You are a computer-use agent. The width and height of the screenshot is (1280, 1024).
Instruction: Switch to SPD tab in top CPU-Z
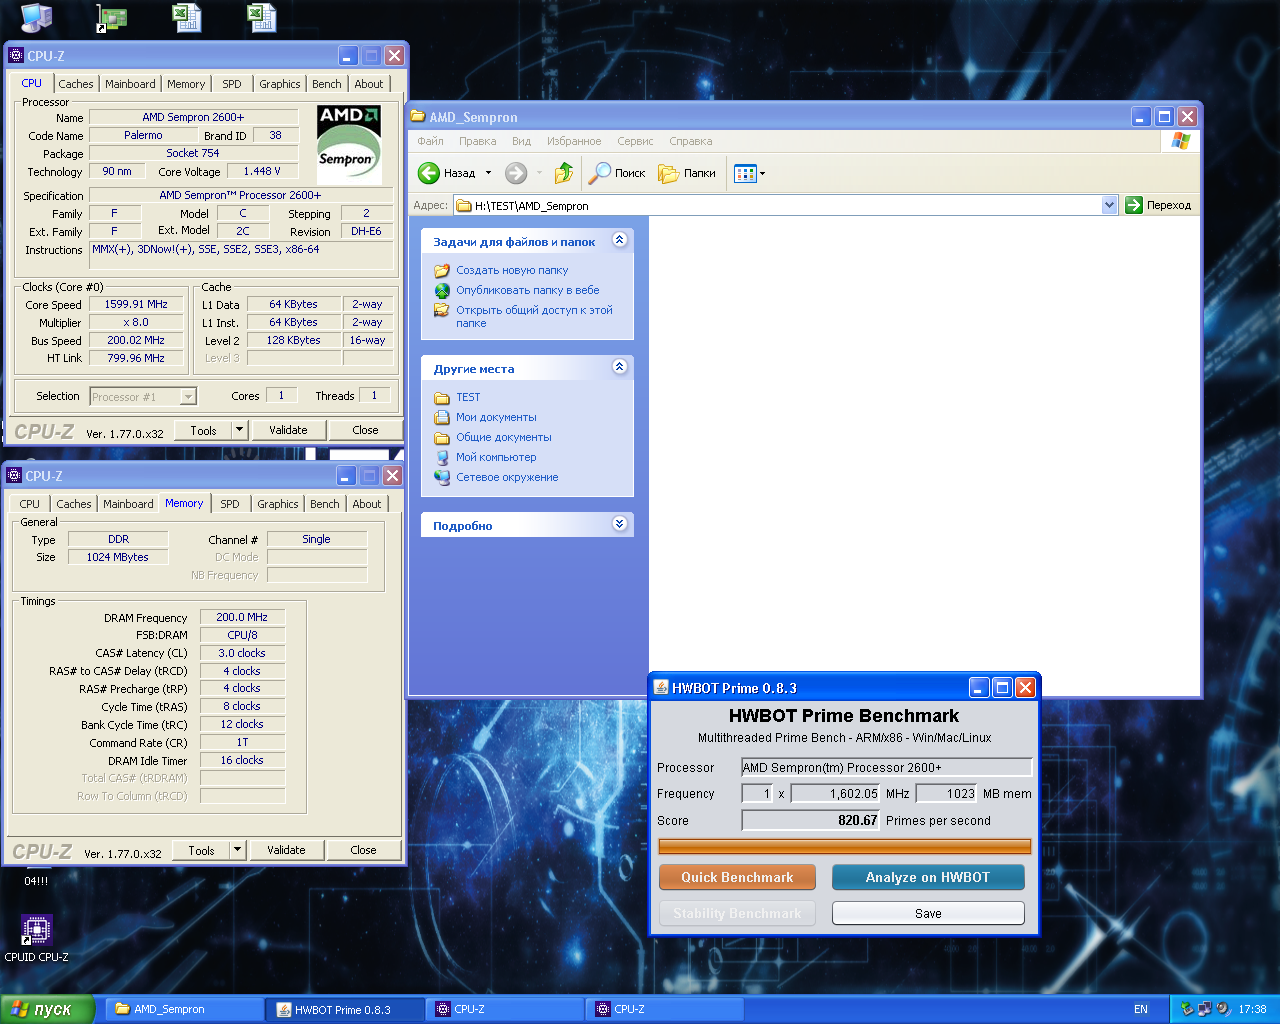point(231,84)
